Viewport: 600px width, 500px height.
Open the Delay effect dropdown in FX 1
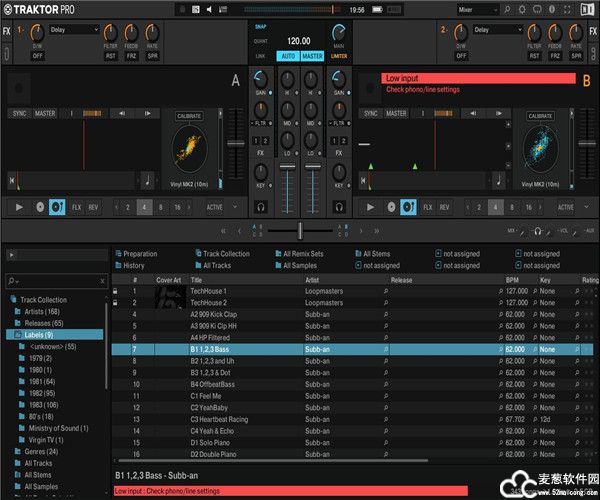click(74, 30)
